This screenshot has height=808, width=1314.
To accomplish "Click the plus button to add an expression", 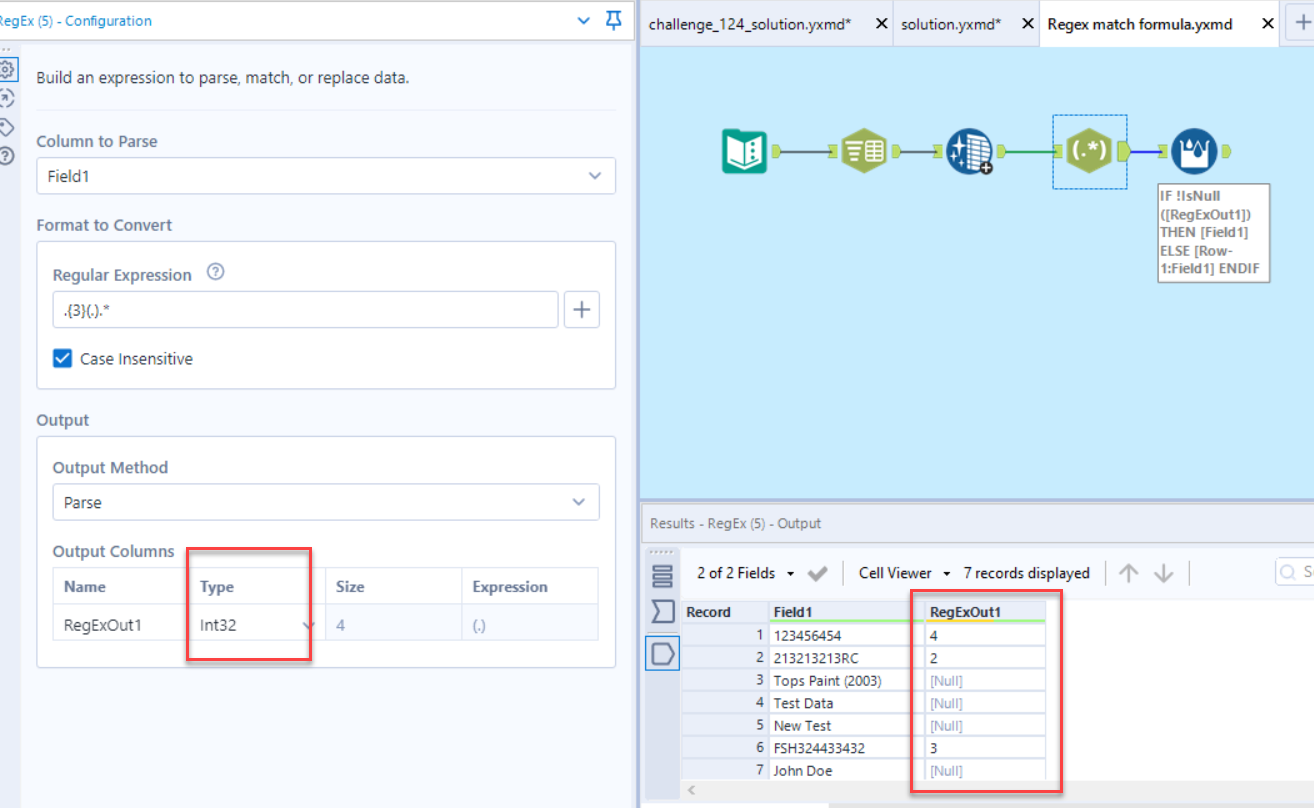I will [x=581, y=309].
